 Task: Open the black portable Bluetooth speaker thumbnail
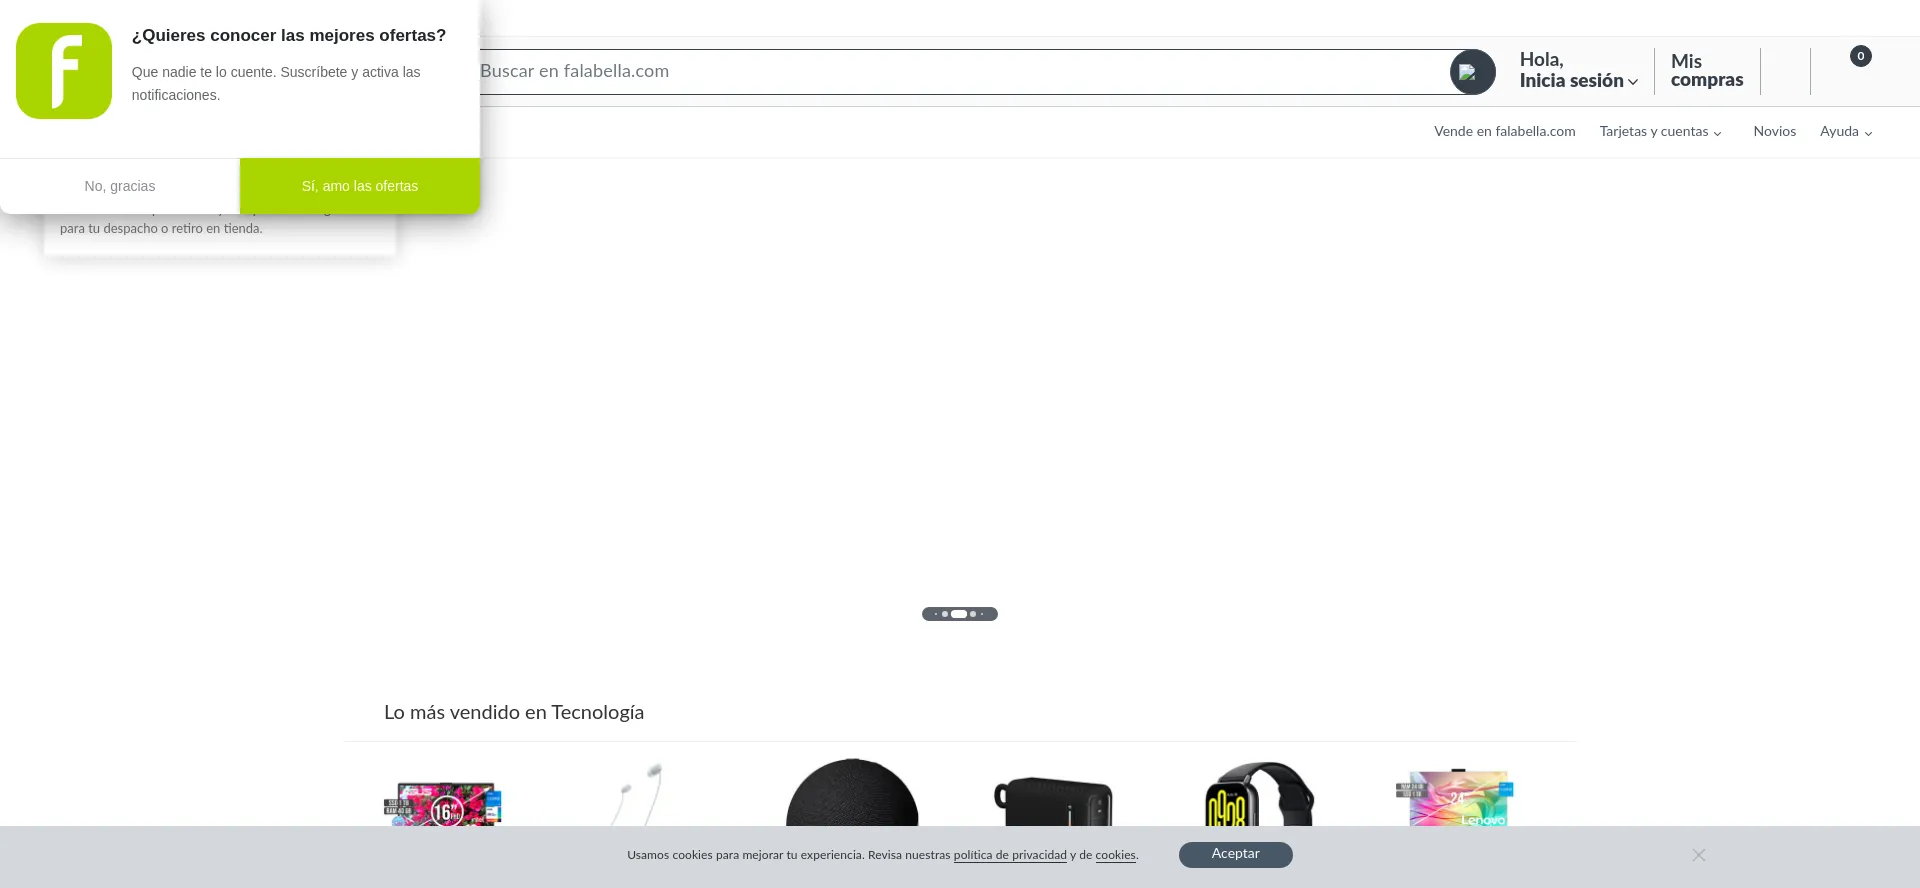click(x=1054, y=802)
